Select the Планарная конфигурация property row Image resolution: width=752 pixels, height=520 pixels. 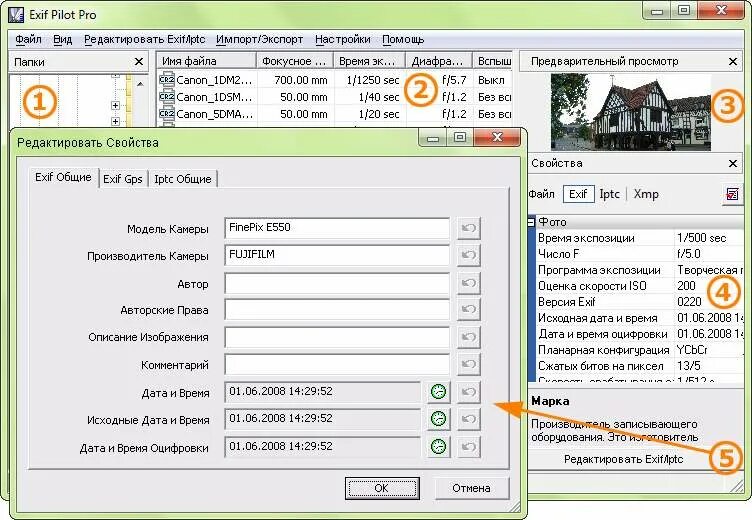(x=640, y=350)
